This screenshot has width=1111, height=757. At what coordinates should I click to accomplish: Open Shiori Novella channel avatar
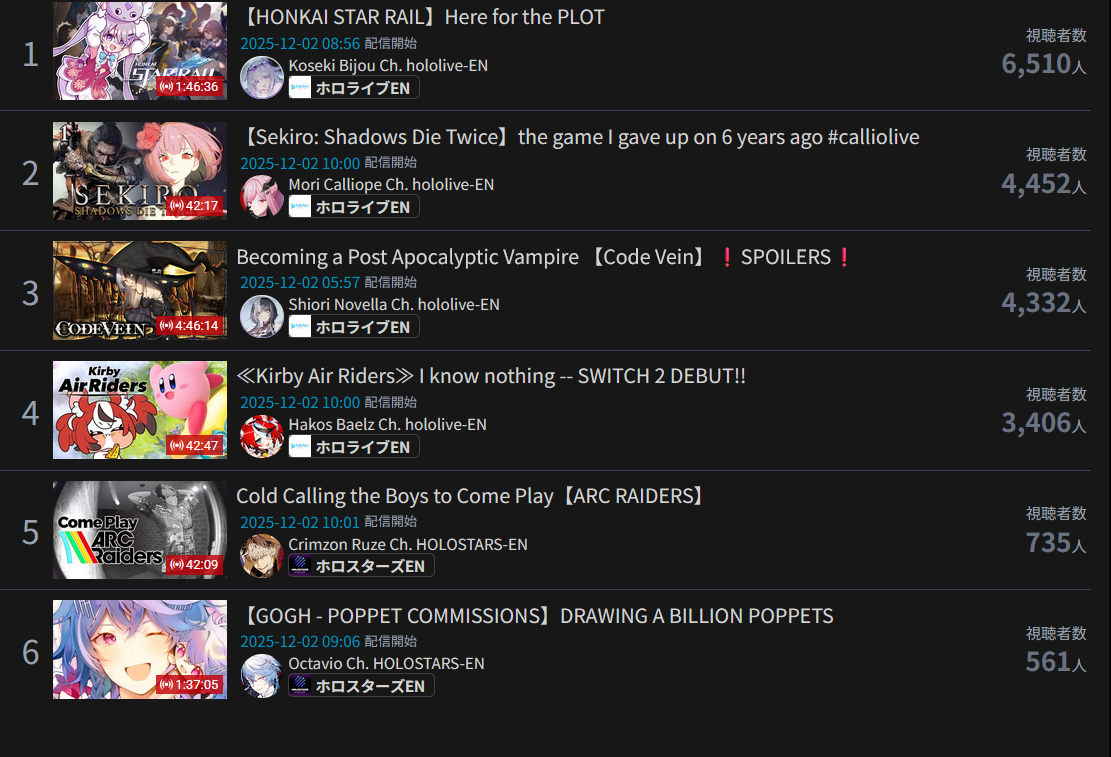261,316
